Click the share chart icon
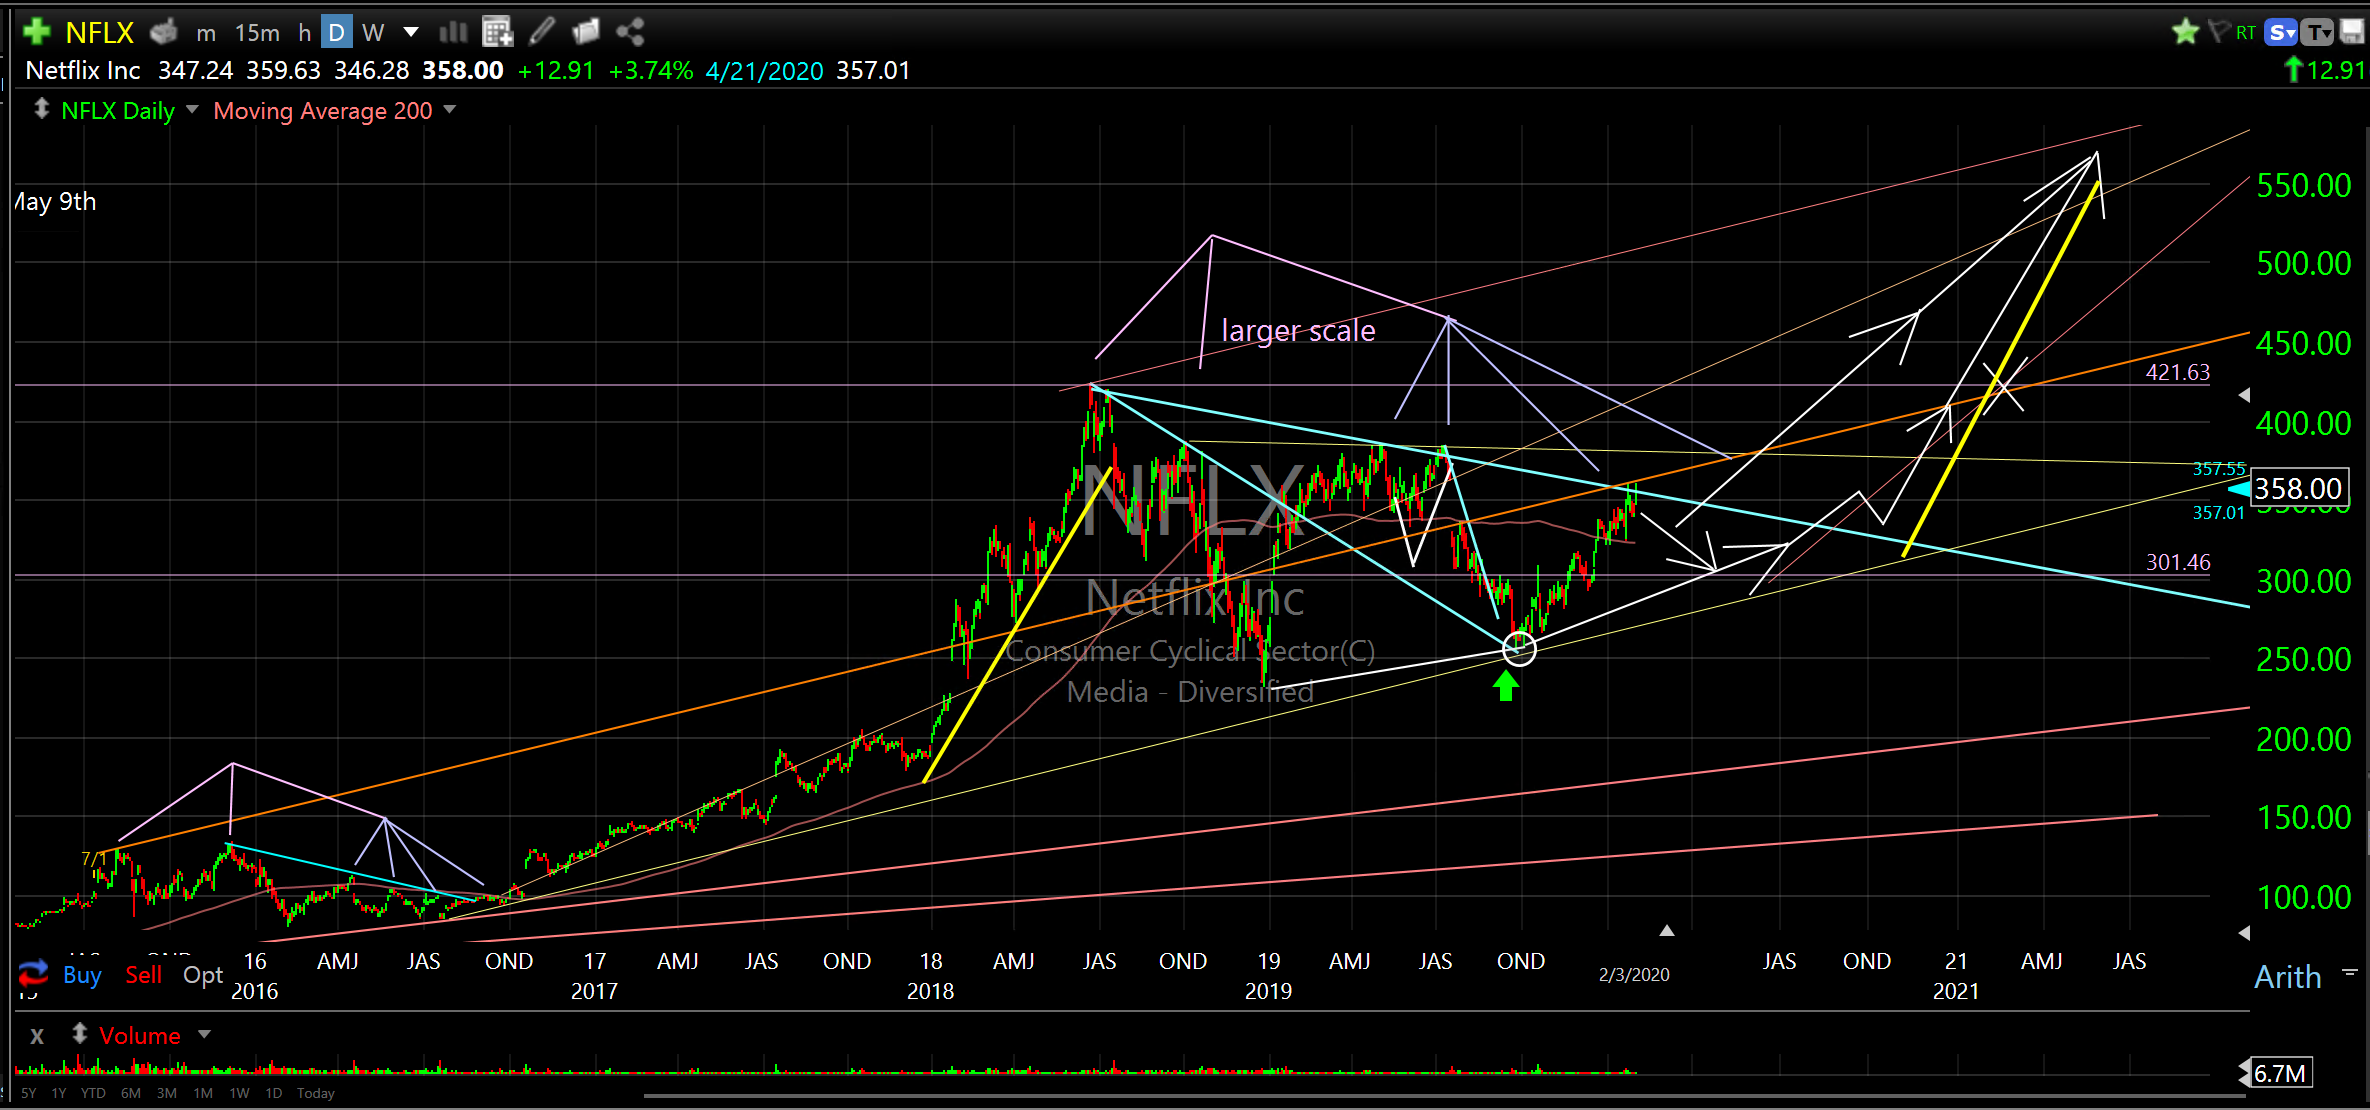This screenshot has width=2370, height=1110. 630,32
